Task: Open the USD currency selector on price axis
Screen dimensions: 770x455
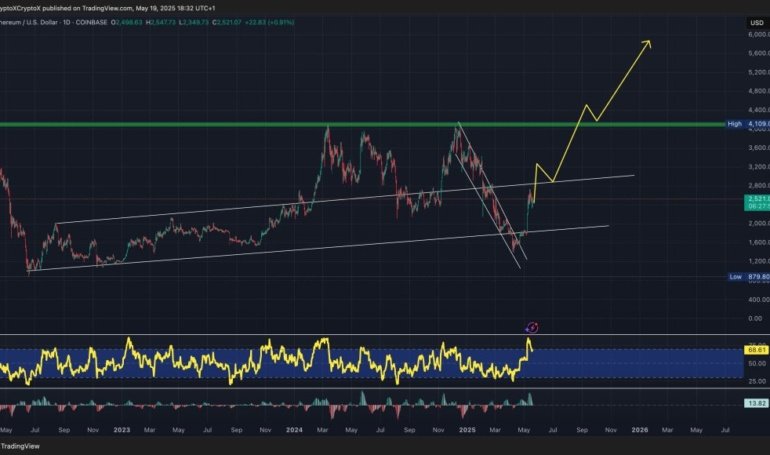Action: coord(757,23)
